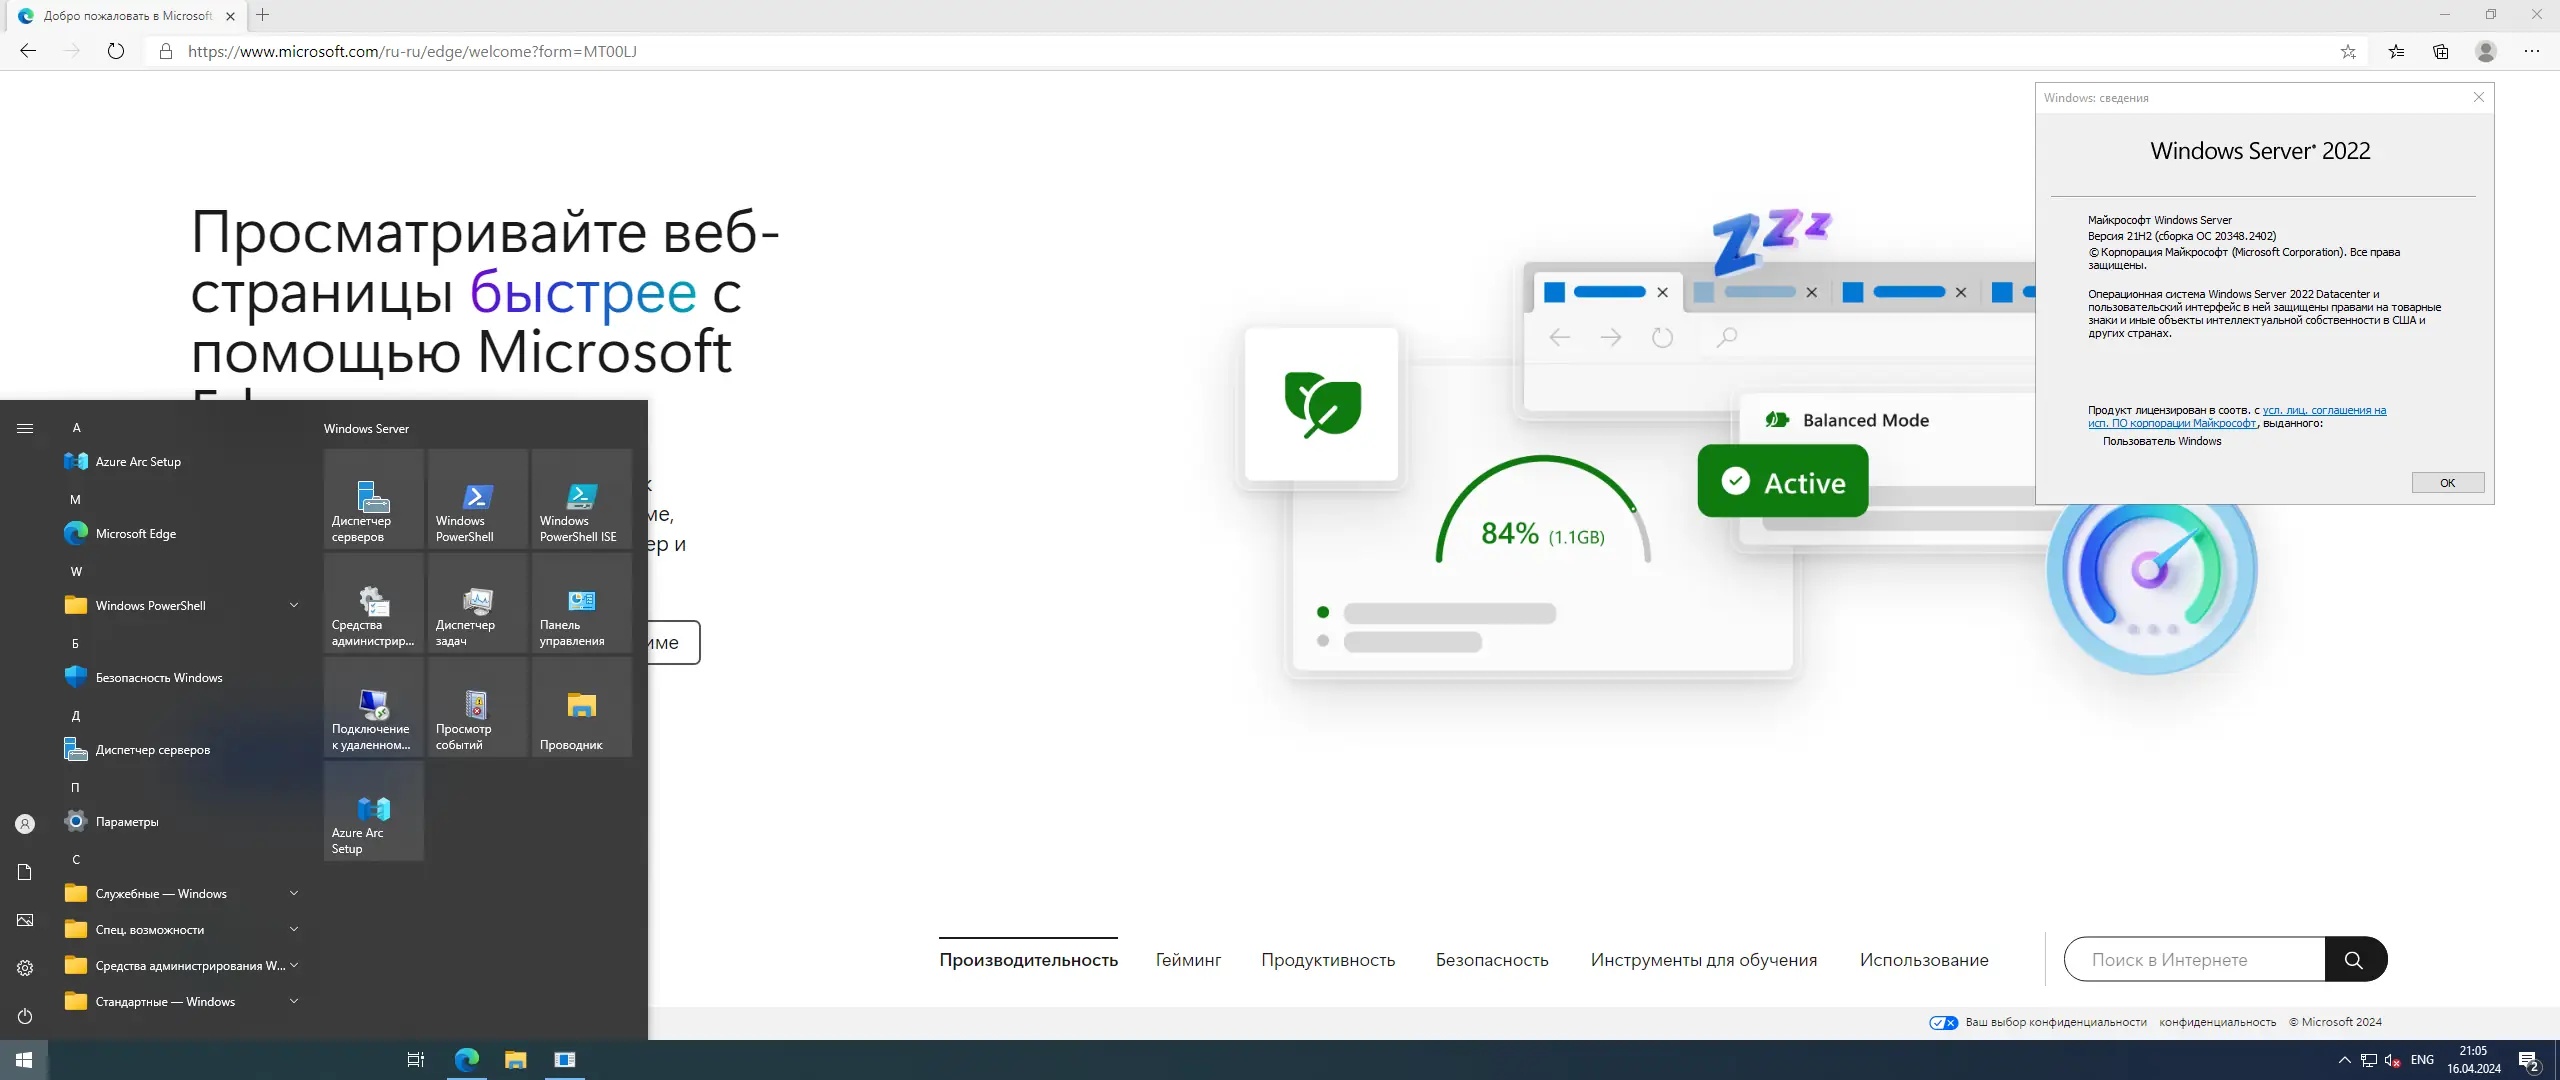Add this page to favorites star

point(2348,51)
